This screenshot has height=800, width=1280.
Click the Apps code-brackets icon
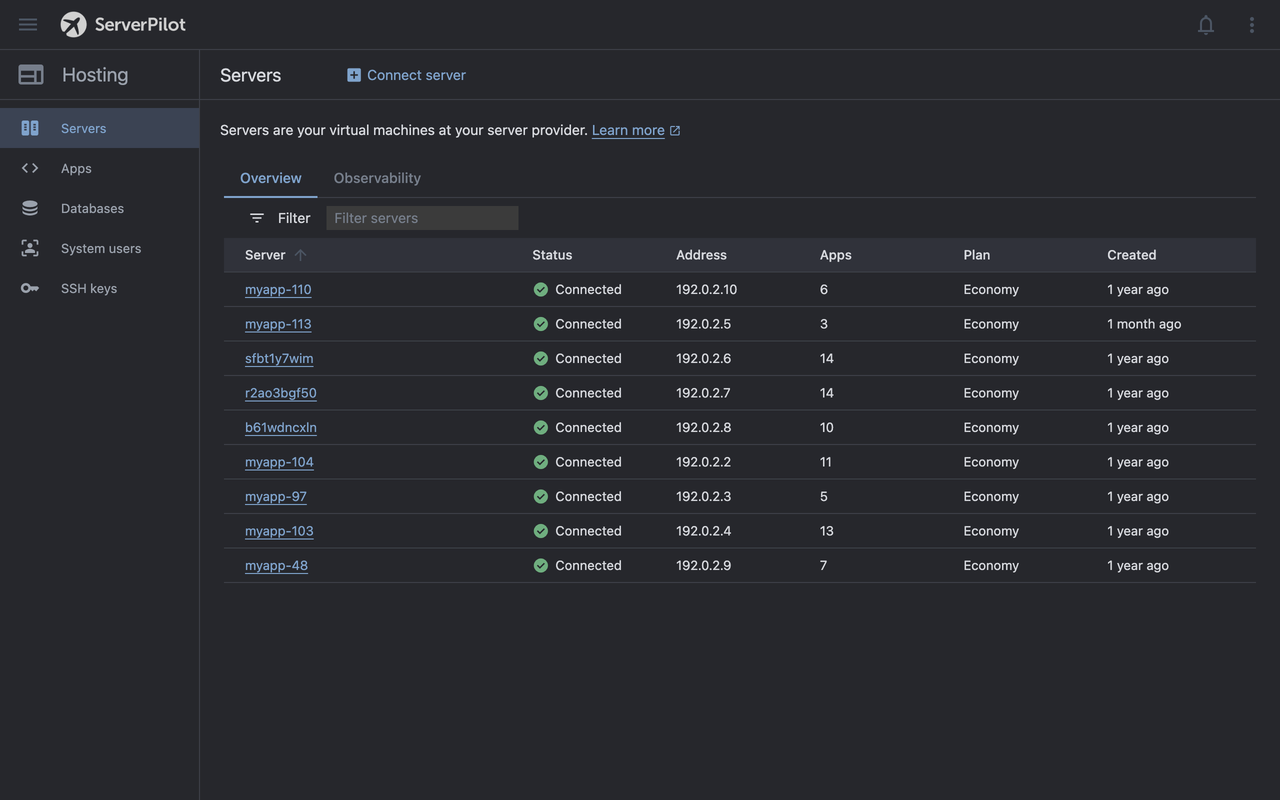point(30,168)
